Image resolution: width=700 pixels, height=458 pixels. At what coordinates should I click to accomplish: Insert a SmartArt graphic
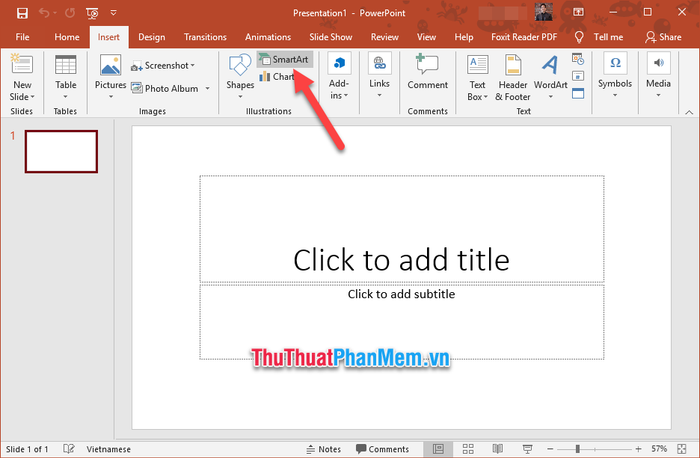[x=284, y=60]
